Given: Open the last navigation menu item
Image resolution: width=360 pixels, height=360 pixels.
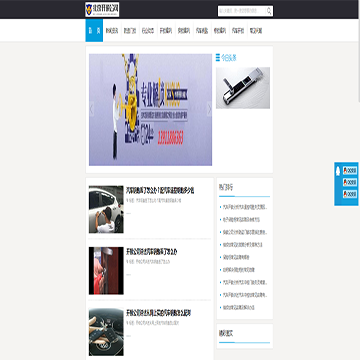Looking at the screenshot, I should point(256,31).
